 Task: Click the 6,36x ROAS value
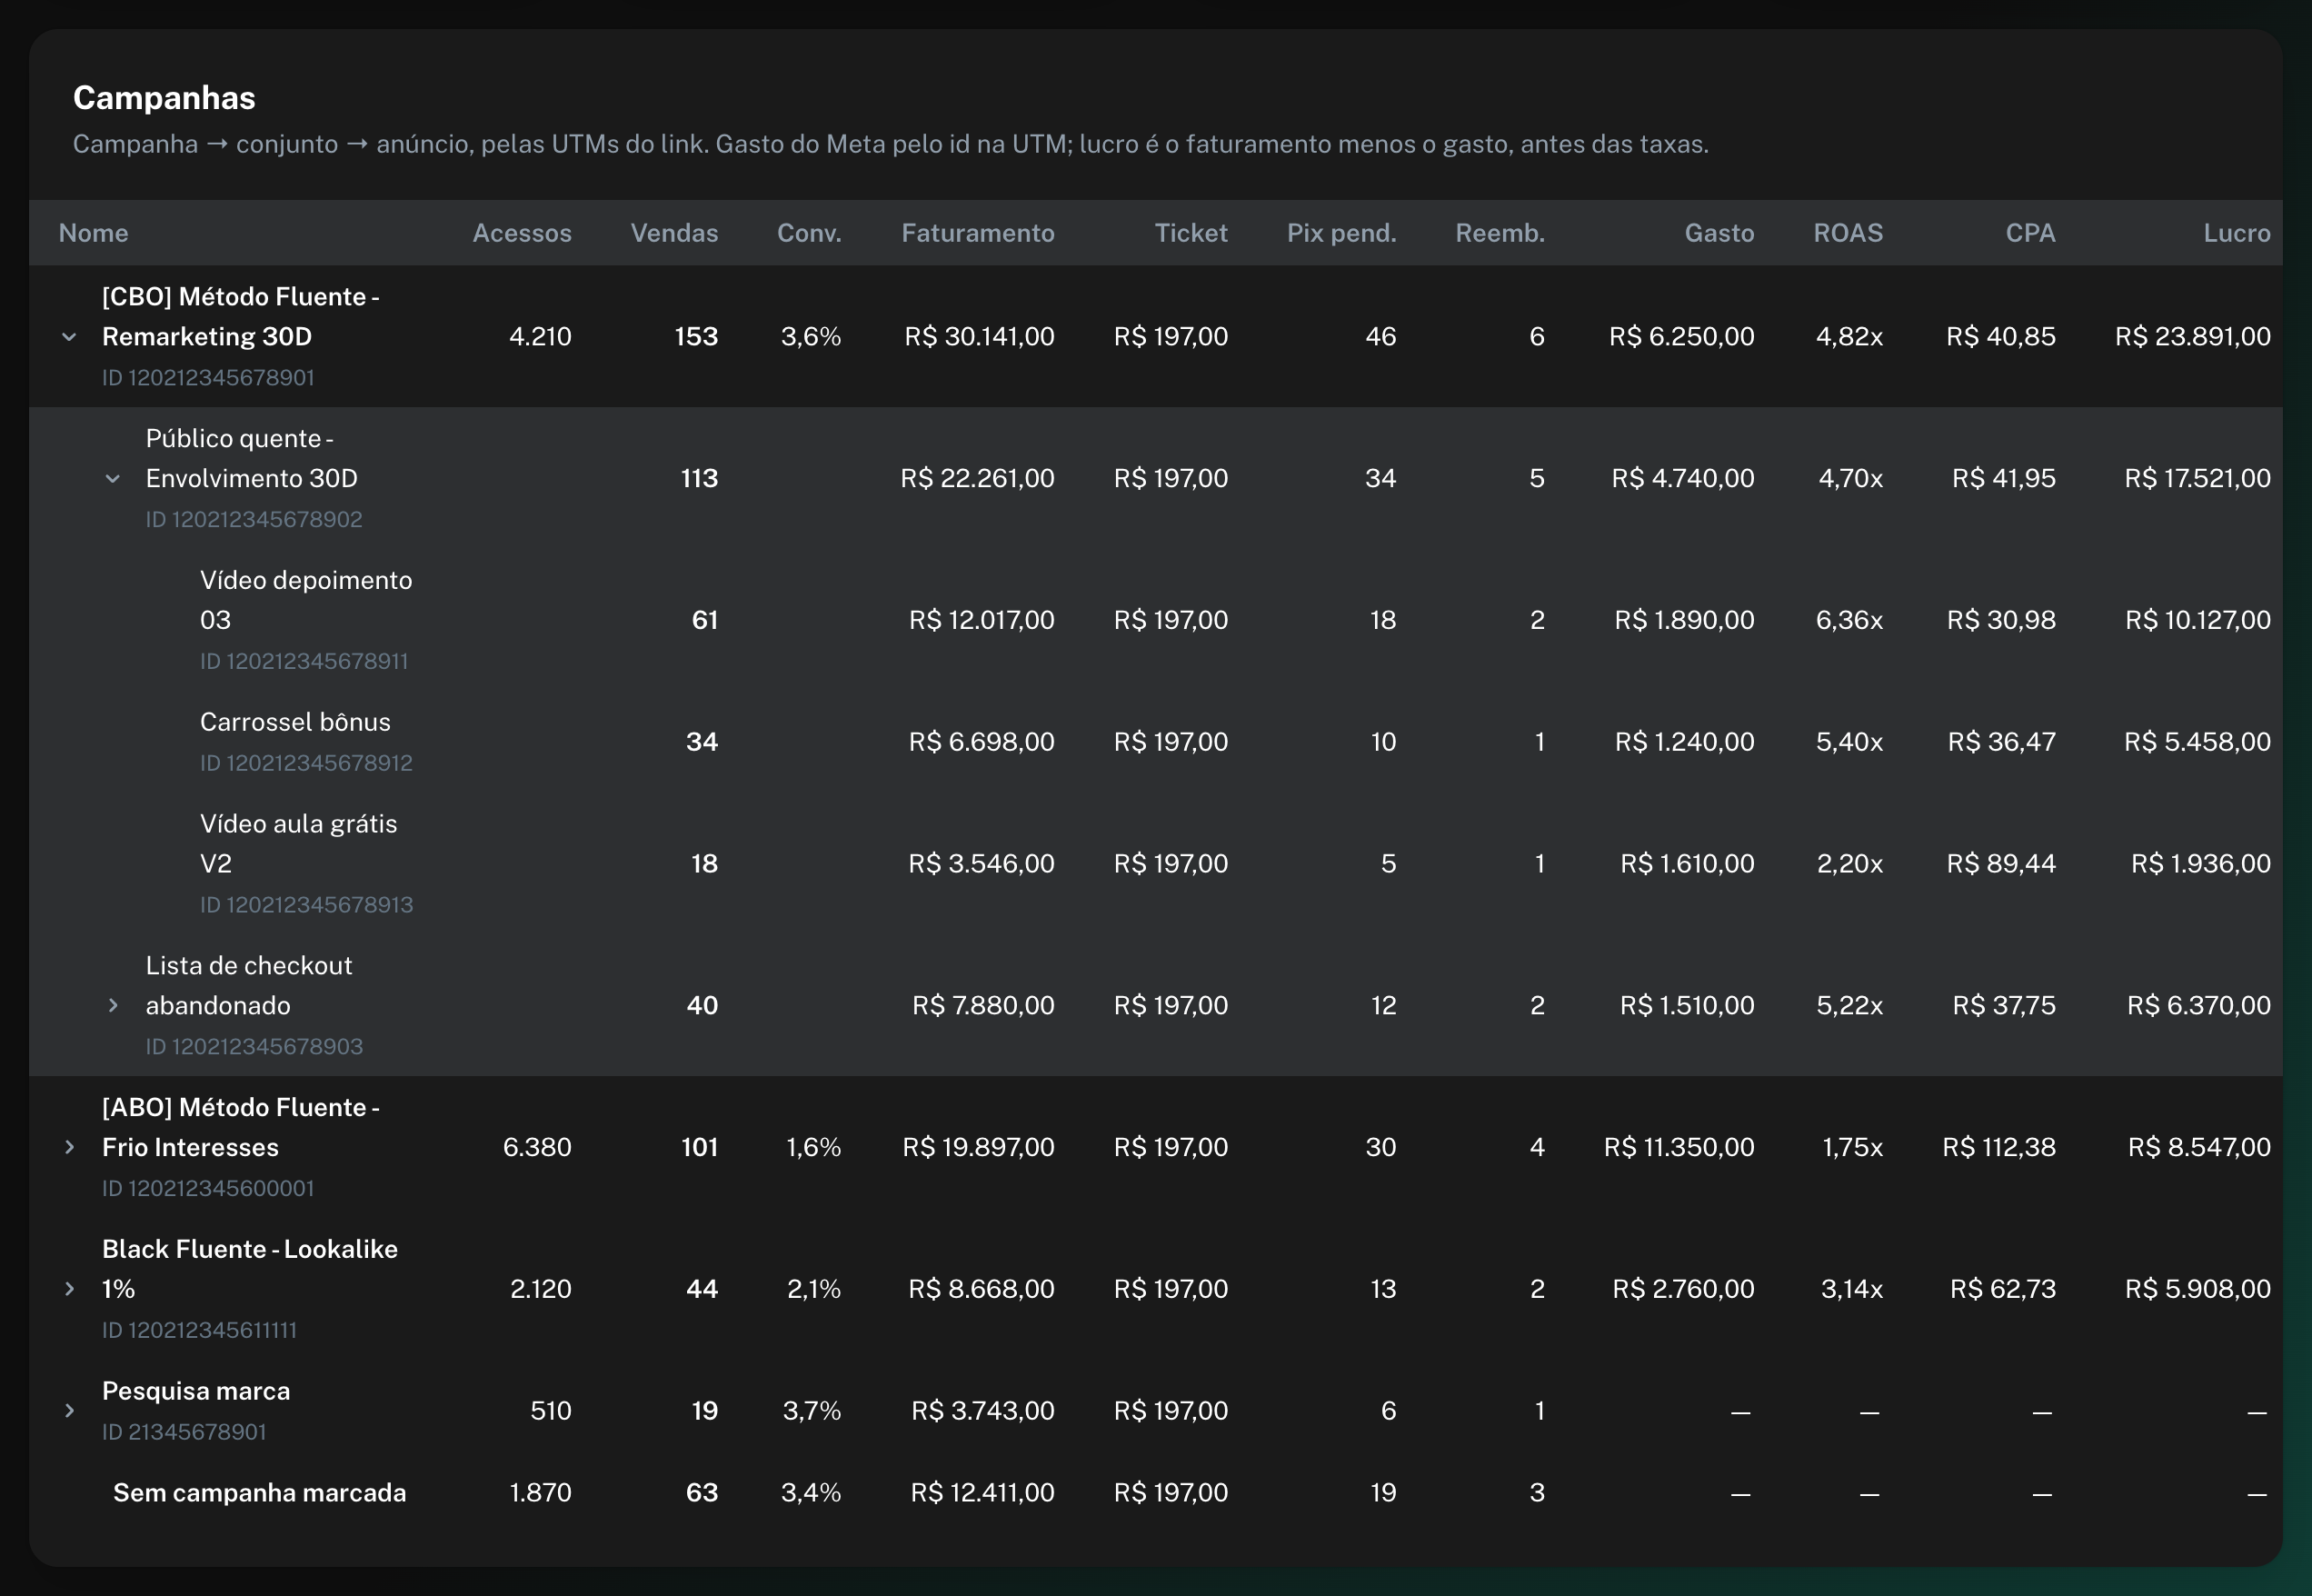[1849, 620]
